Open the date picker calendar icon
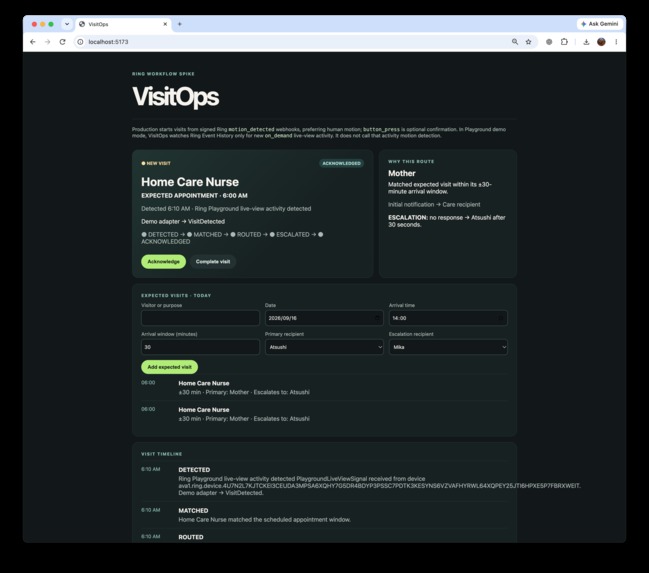 (377, 318)
